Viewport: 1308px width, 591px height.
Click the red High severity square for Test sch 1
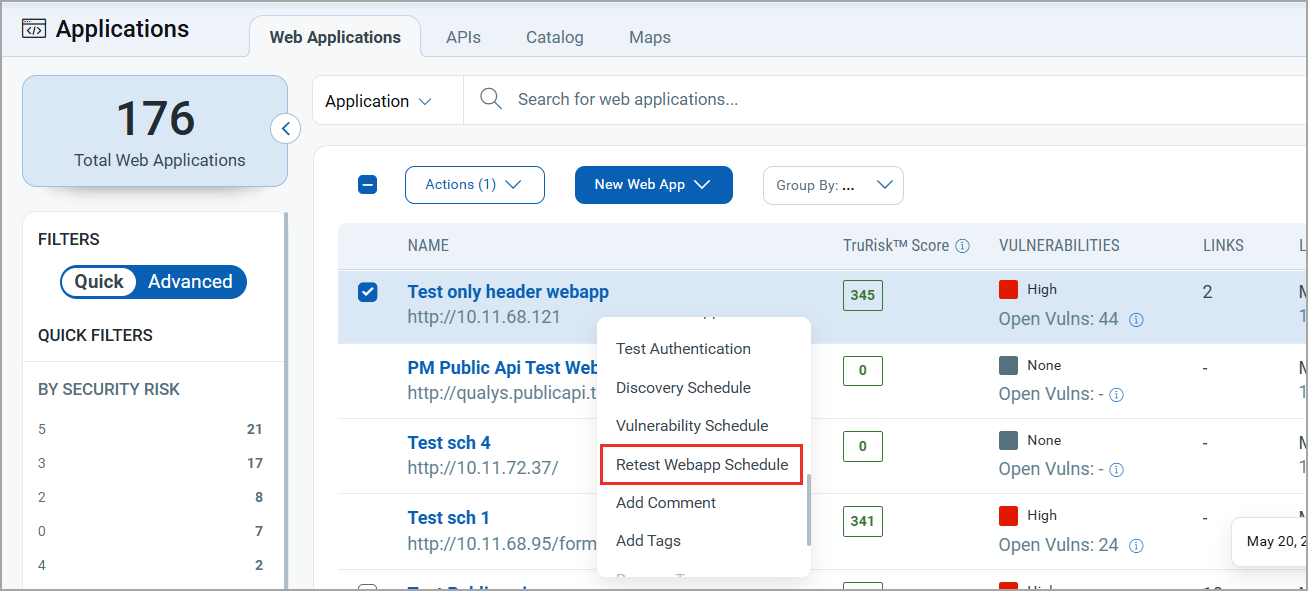(1010, 514)
